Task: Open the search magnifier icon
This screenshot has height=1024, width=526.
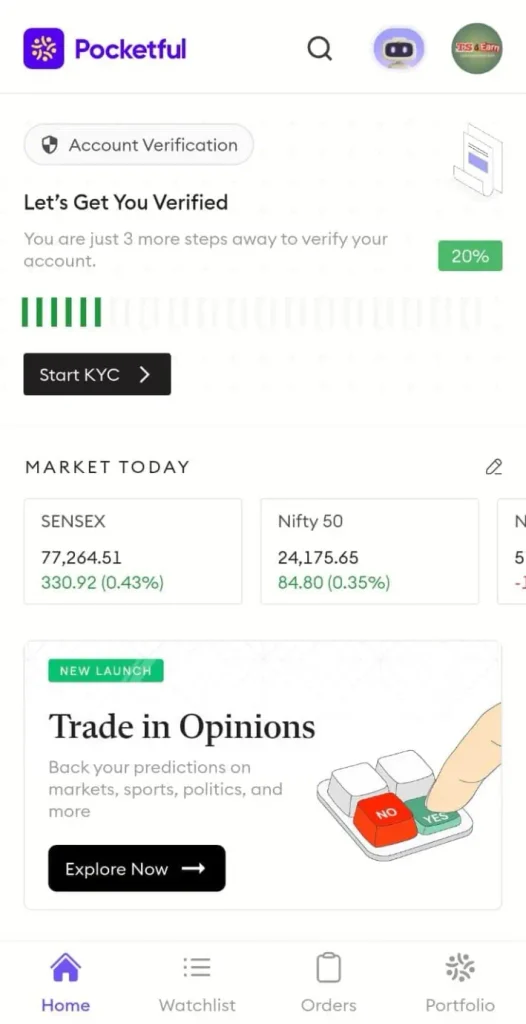Action: click(320, 48)
